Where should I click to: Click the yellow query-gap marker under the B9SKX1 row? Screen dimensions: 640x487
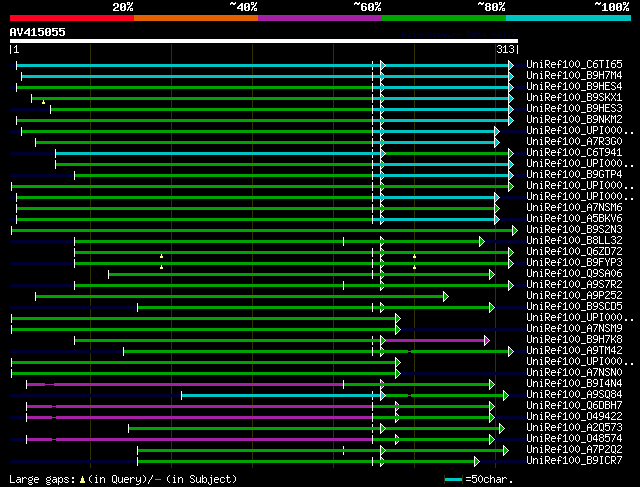click(43, 102)
